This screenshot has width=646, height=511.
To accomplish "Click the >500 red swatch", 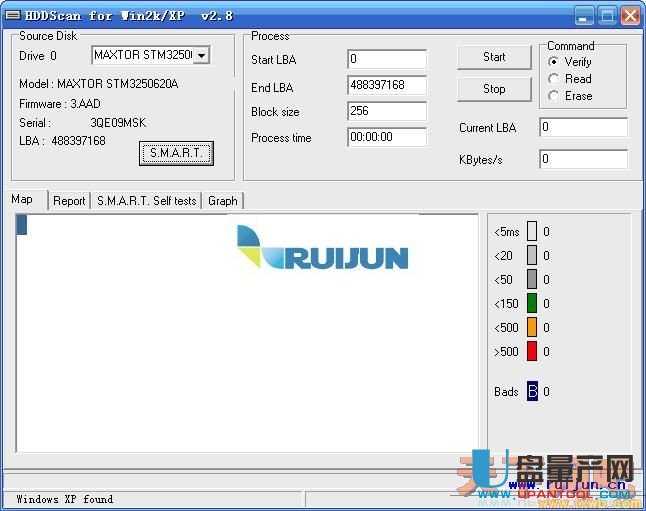I will coord(532,351).
